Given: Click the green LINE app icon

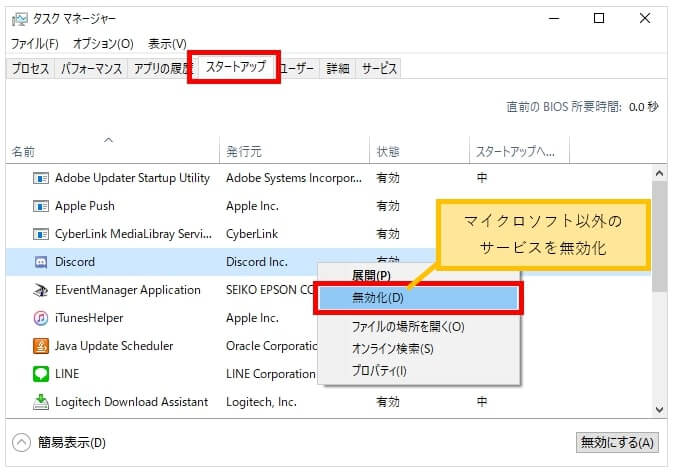Looking at the screenshot, I should point(41,374).
